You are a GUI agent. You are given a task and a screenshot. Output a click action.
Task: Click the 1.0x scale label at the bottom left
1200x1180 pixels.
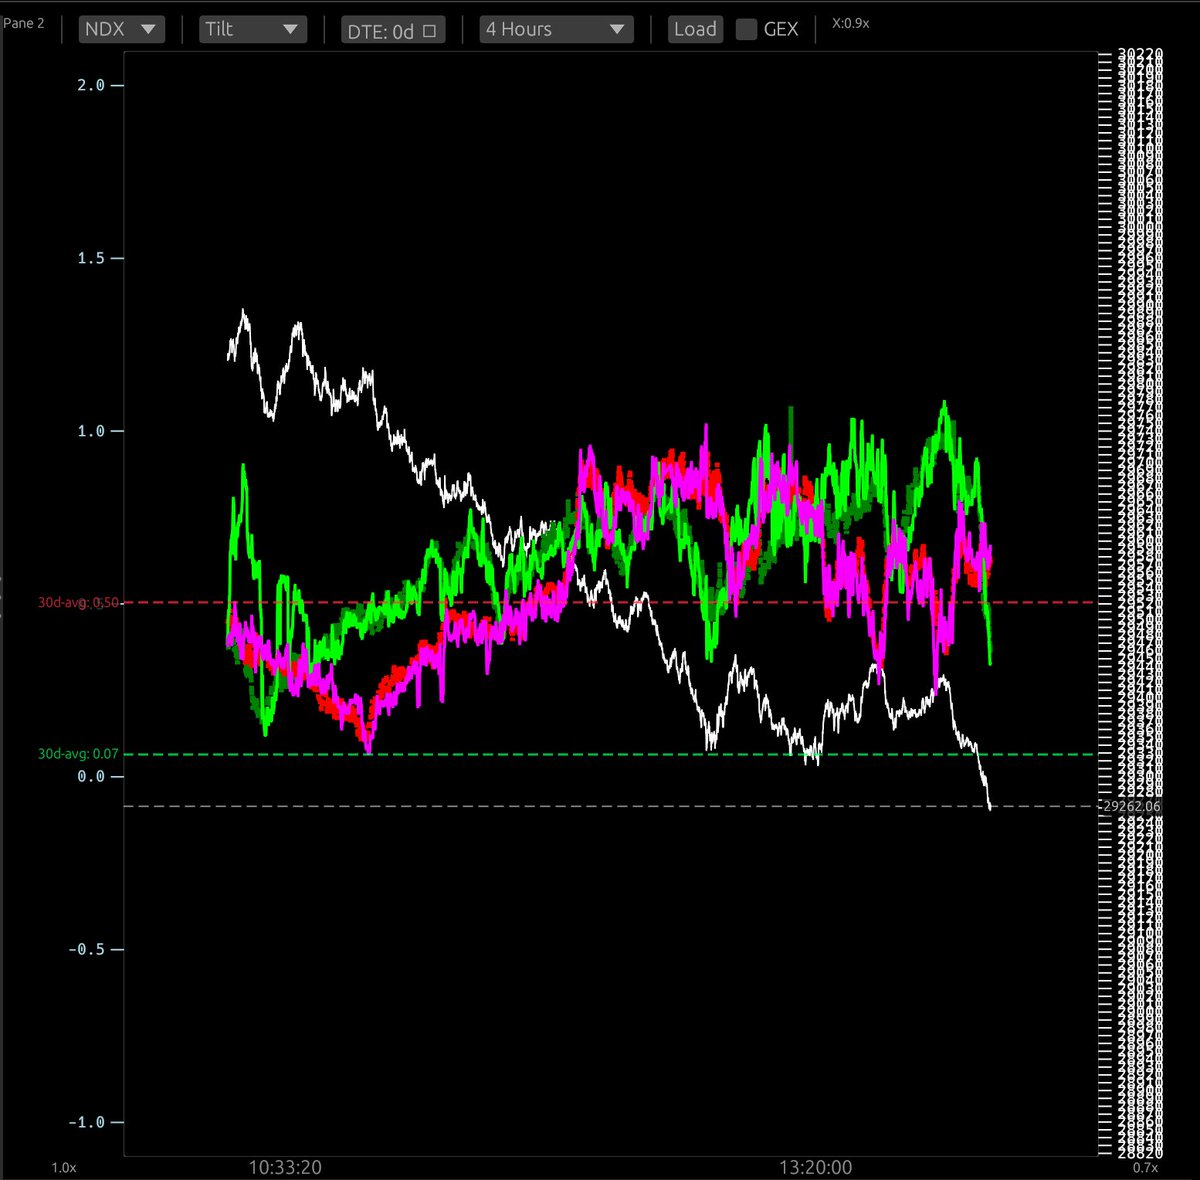[64, 1167]
